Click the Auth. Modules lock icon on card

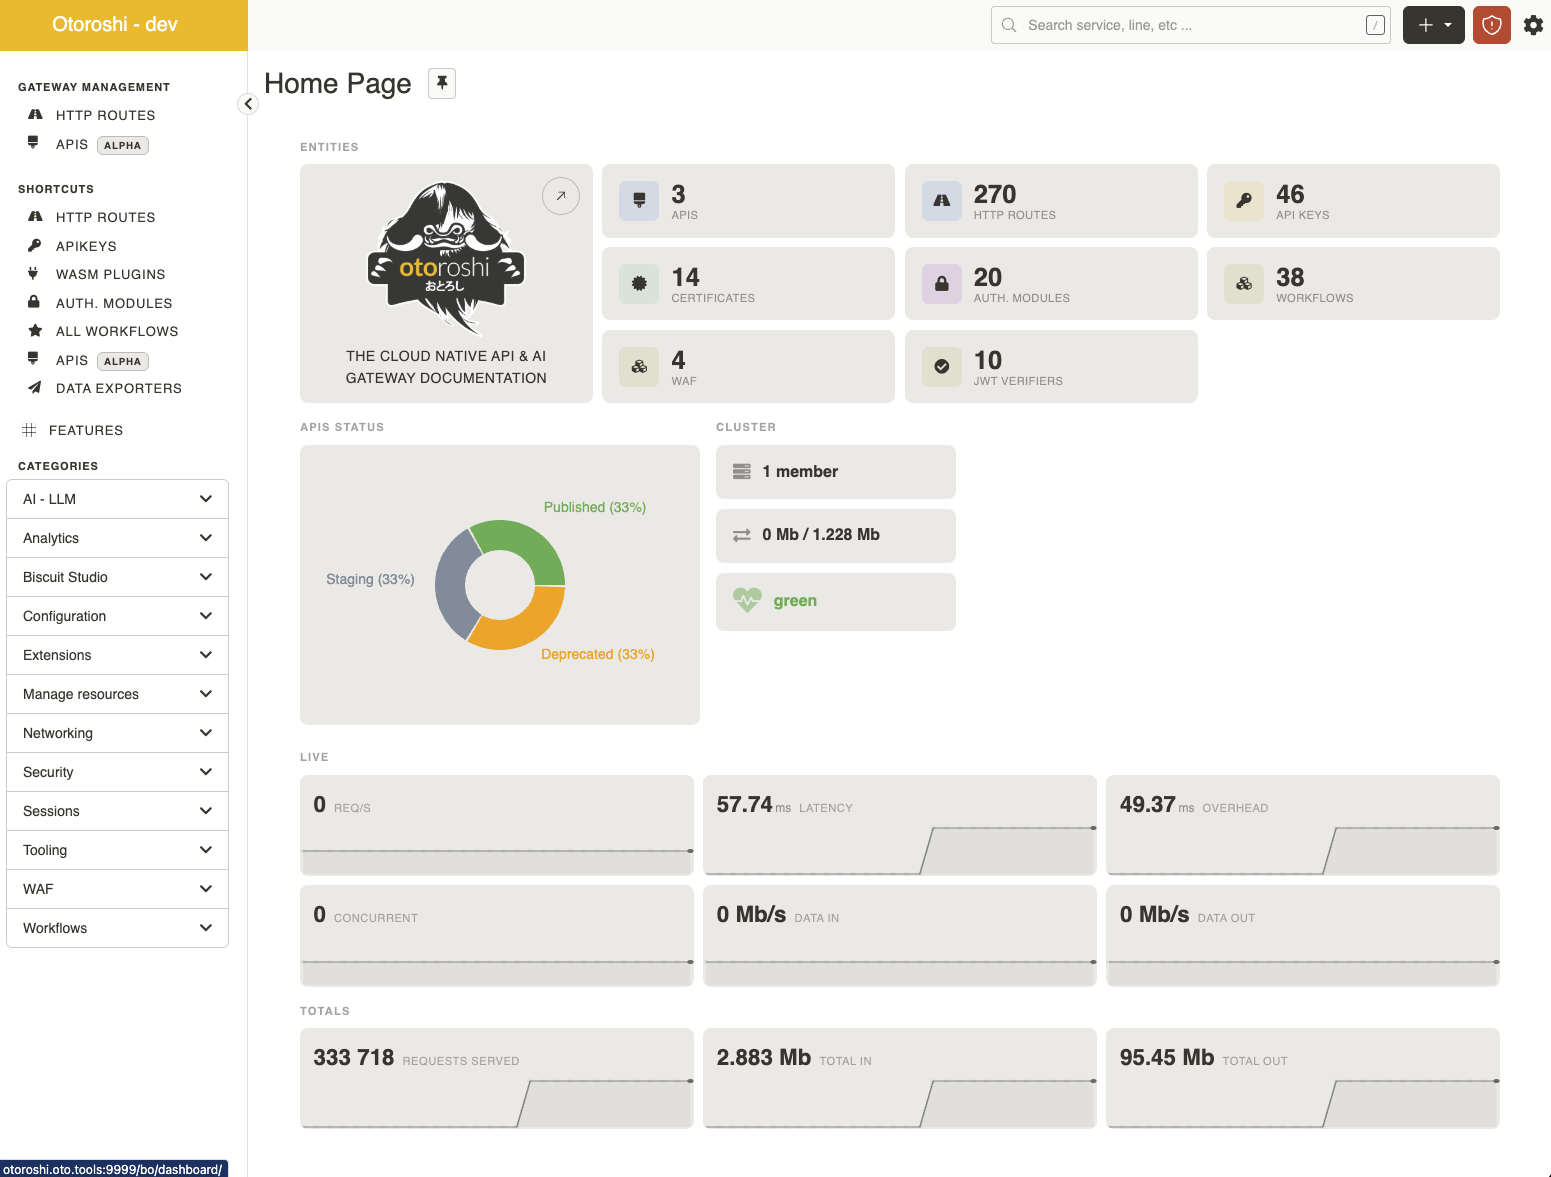(x=941, y=283)
